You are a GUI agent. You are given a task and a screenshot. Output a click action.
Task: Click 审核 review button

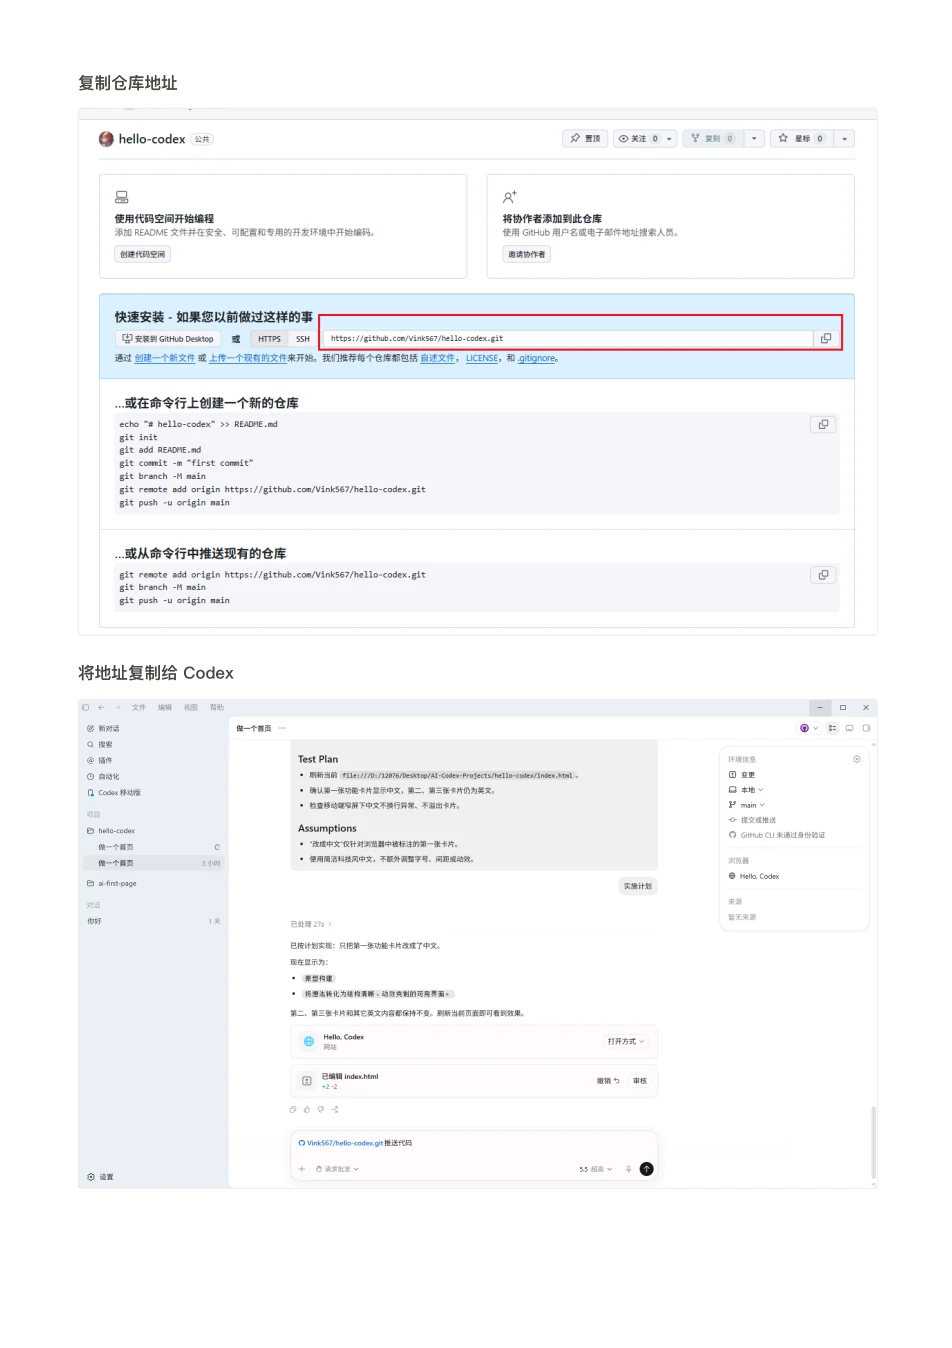point(640,1080)
